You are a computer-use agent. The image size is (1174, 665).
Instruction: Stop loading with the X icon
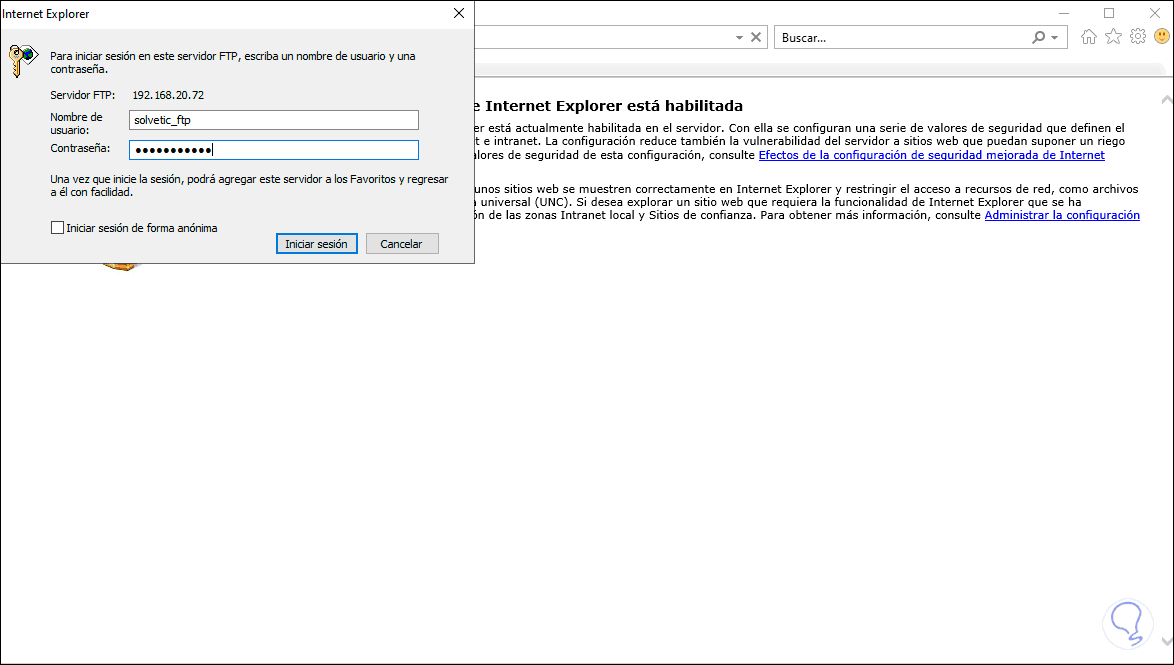755,37
